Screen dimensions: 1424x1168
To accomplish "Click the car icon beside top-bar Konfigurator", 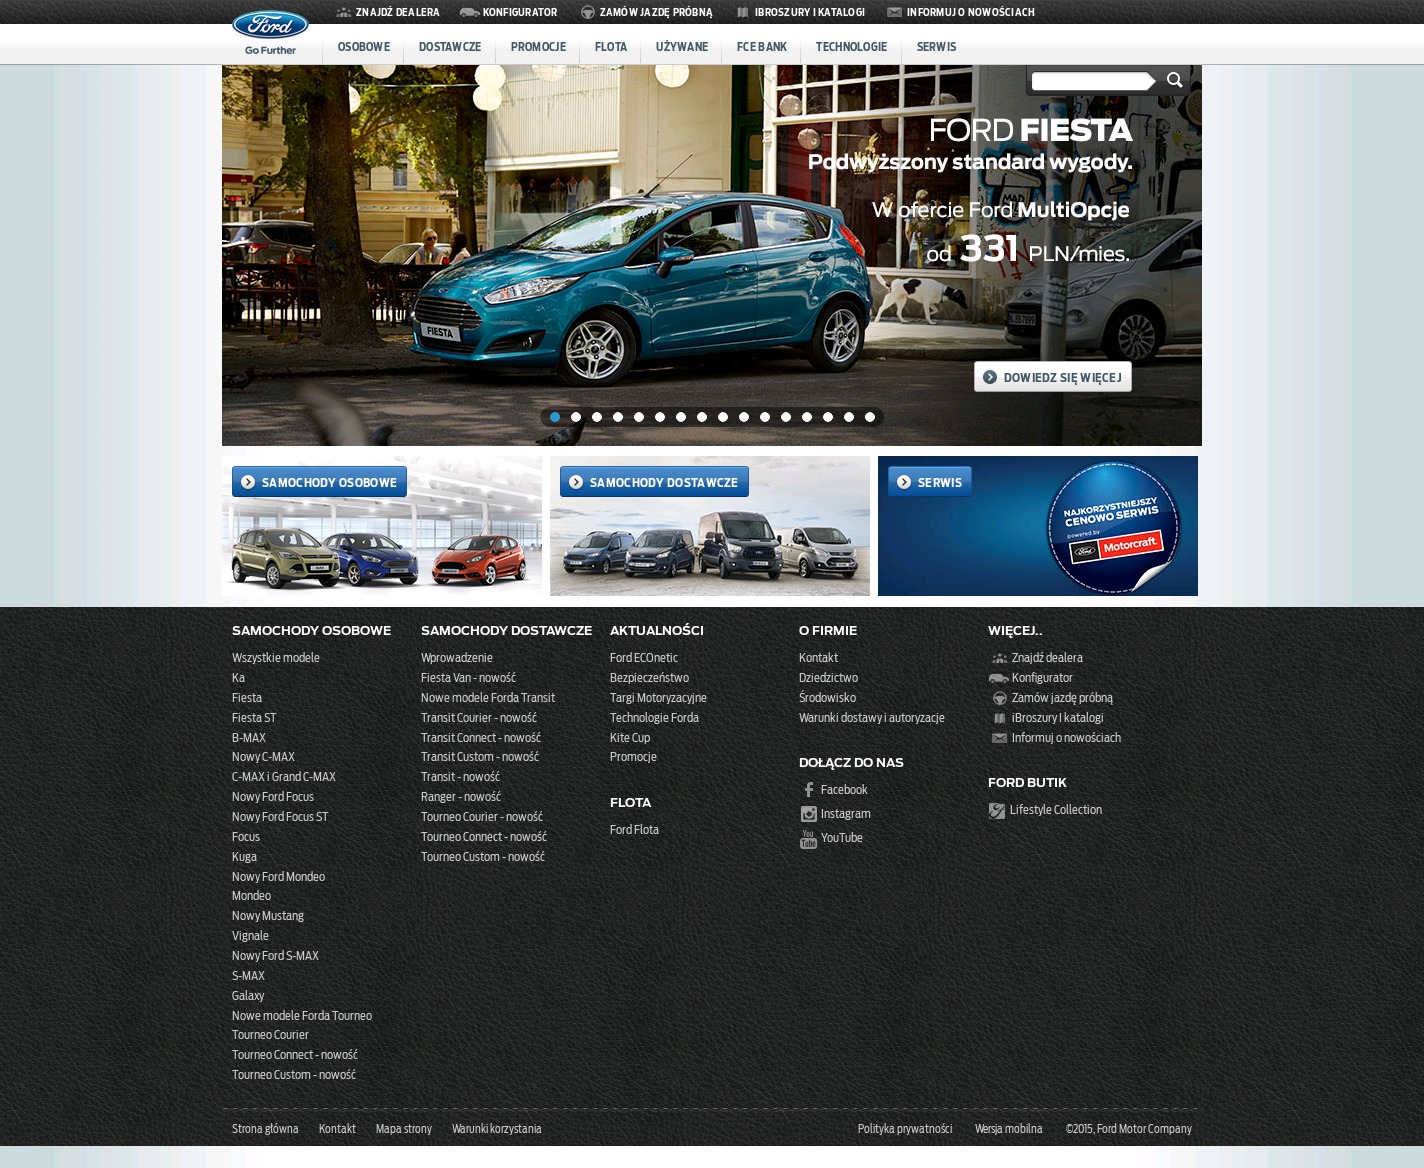I will pyautogui.click(x=469, y=12).
